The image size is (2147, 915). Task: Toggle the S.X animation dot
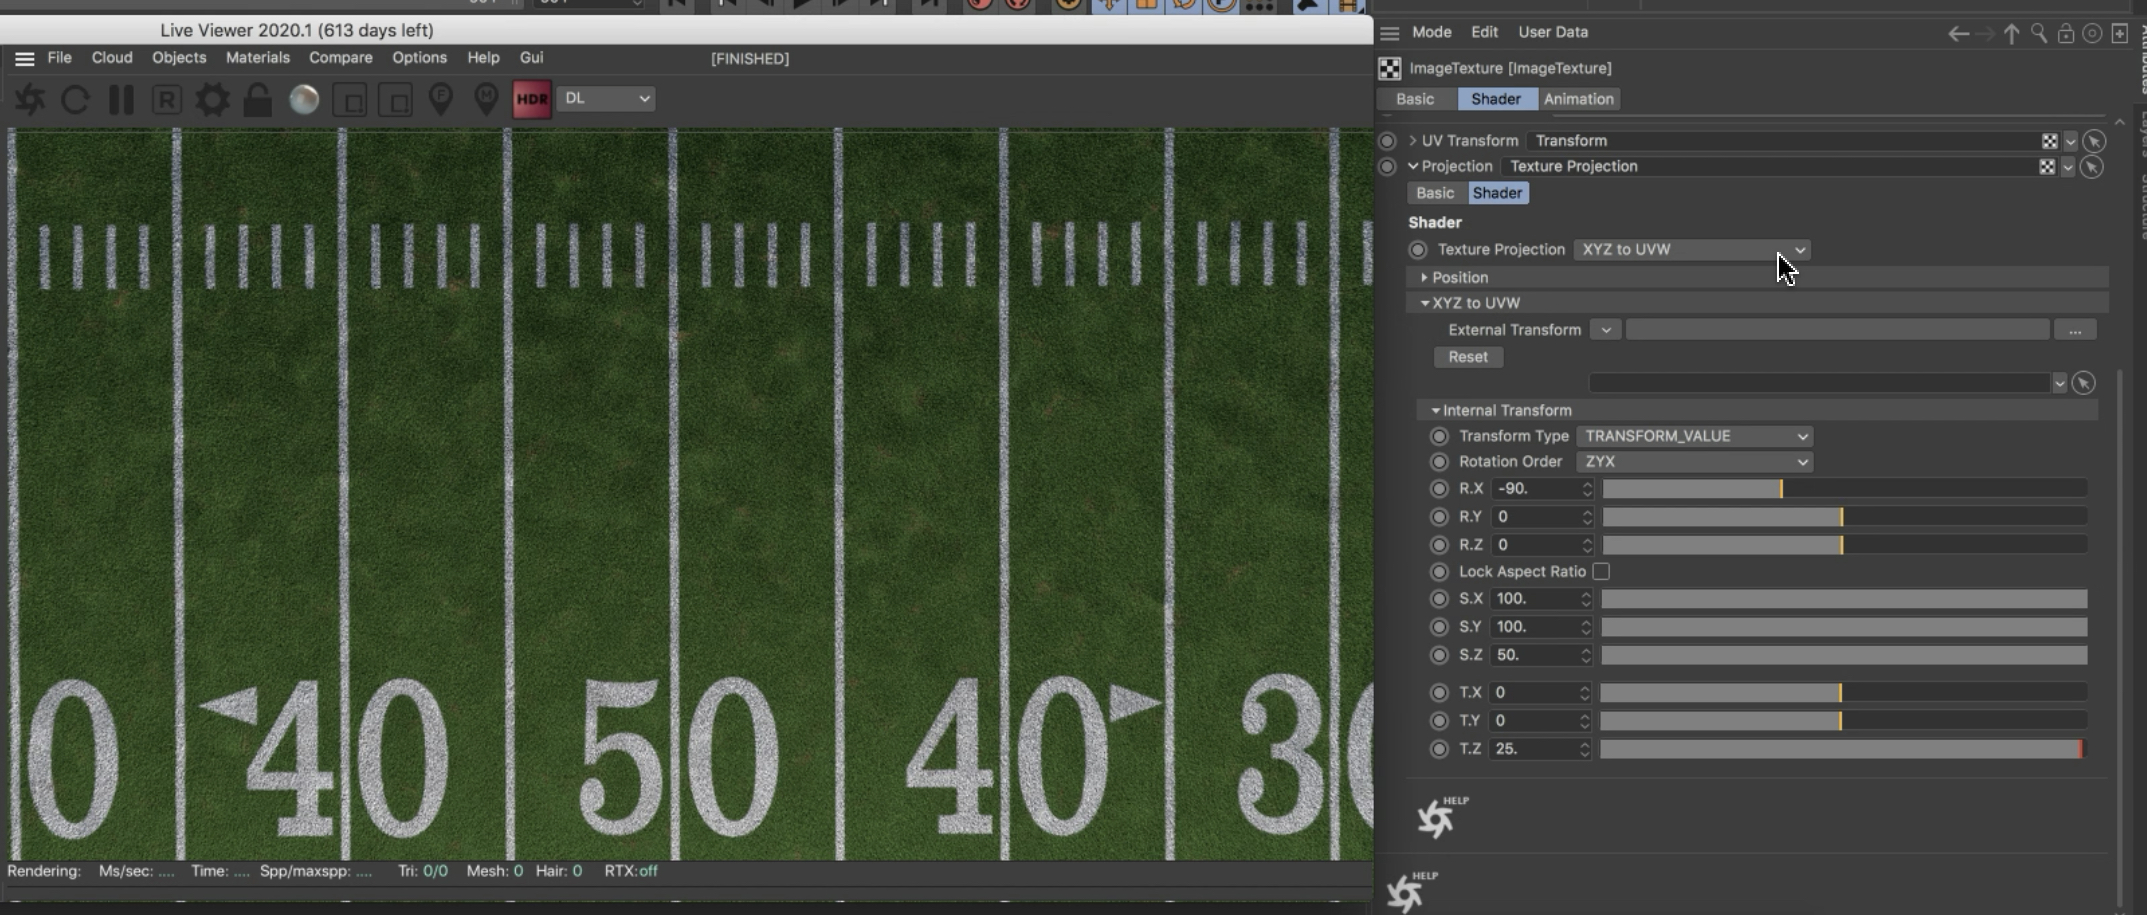coord(1439,599)
